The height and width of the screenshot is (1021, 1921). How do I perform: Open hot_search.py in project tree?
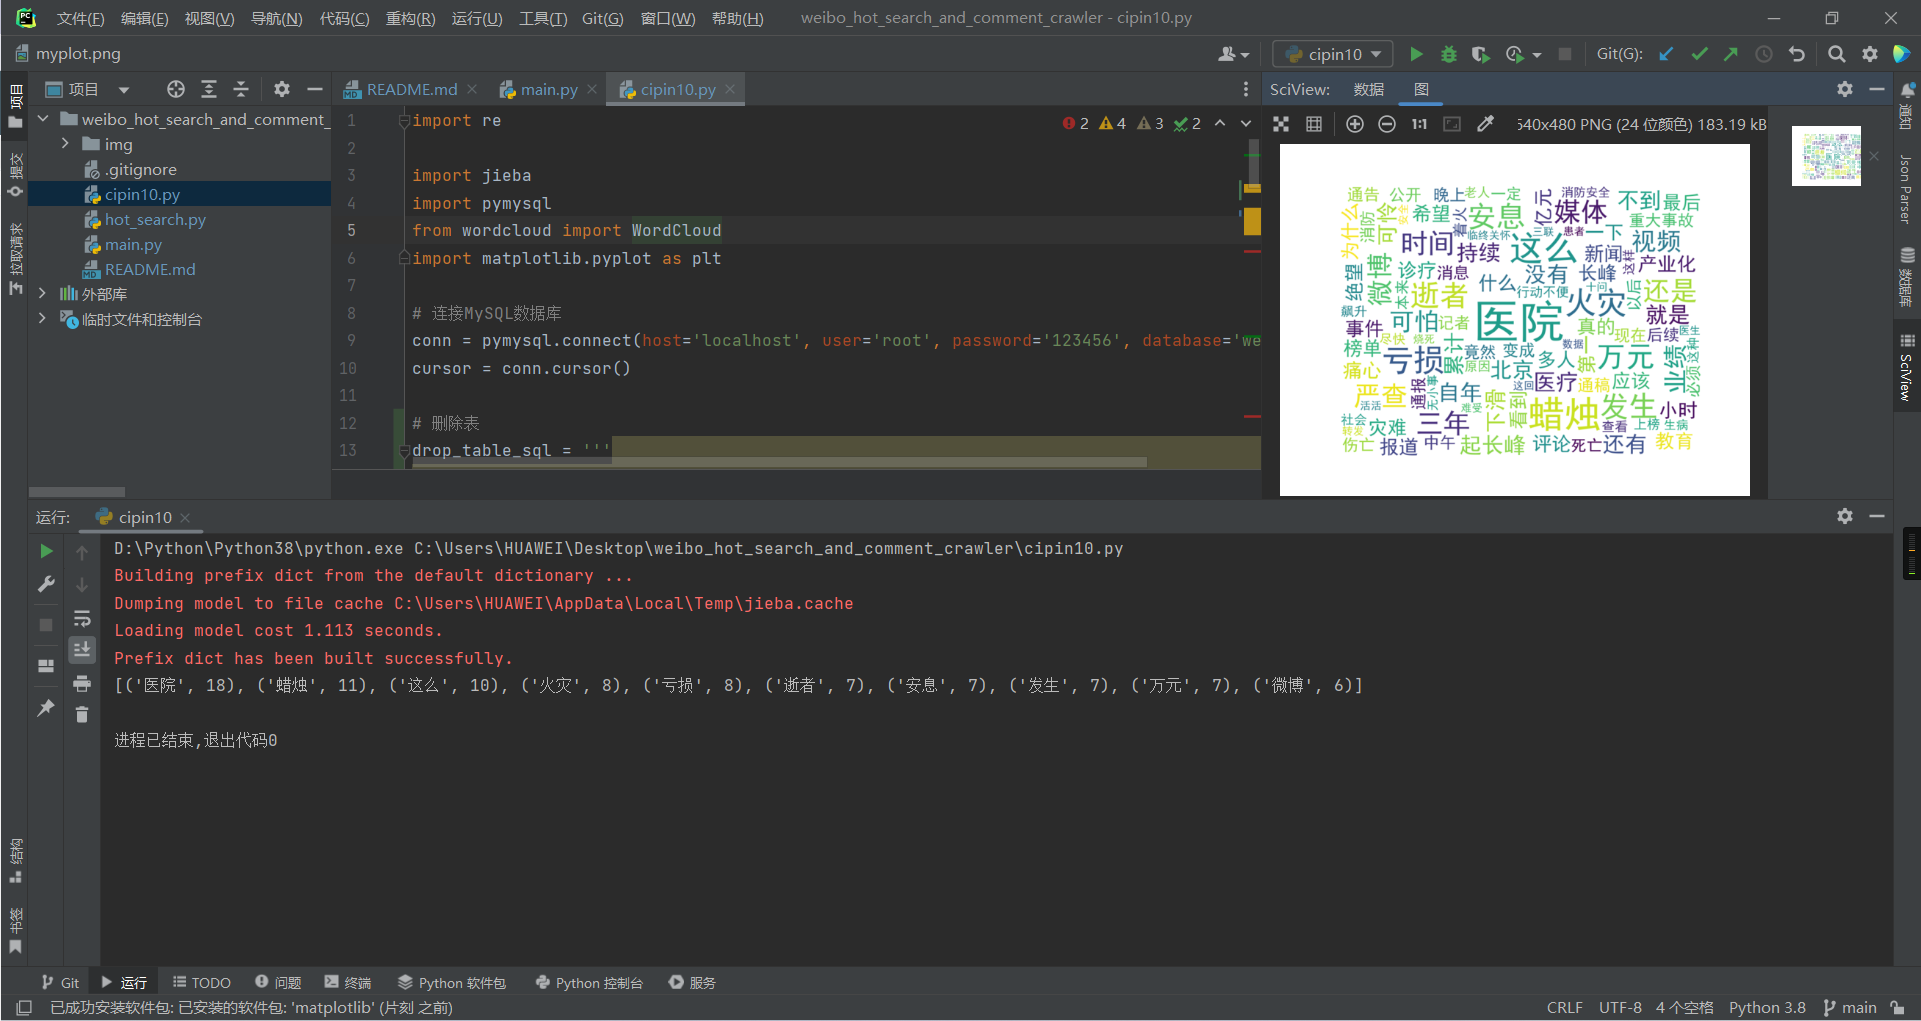click(155, 220)
